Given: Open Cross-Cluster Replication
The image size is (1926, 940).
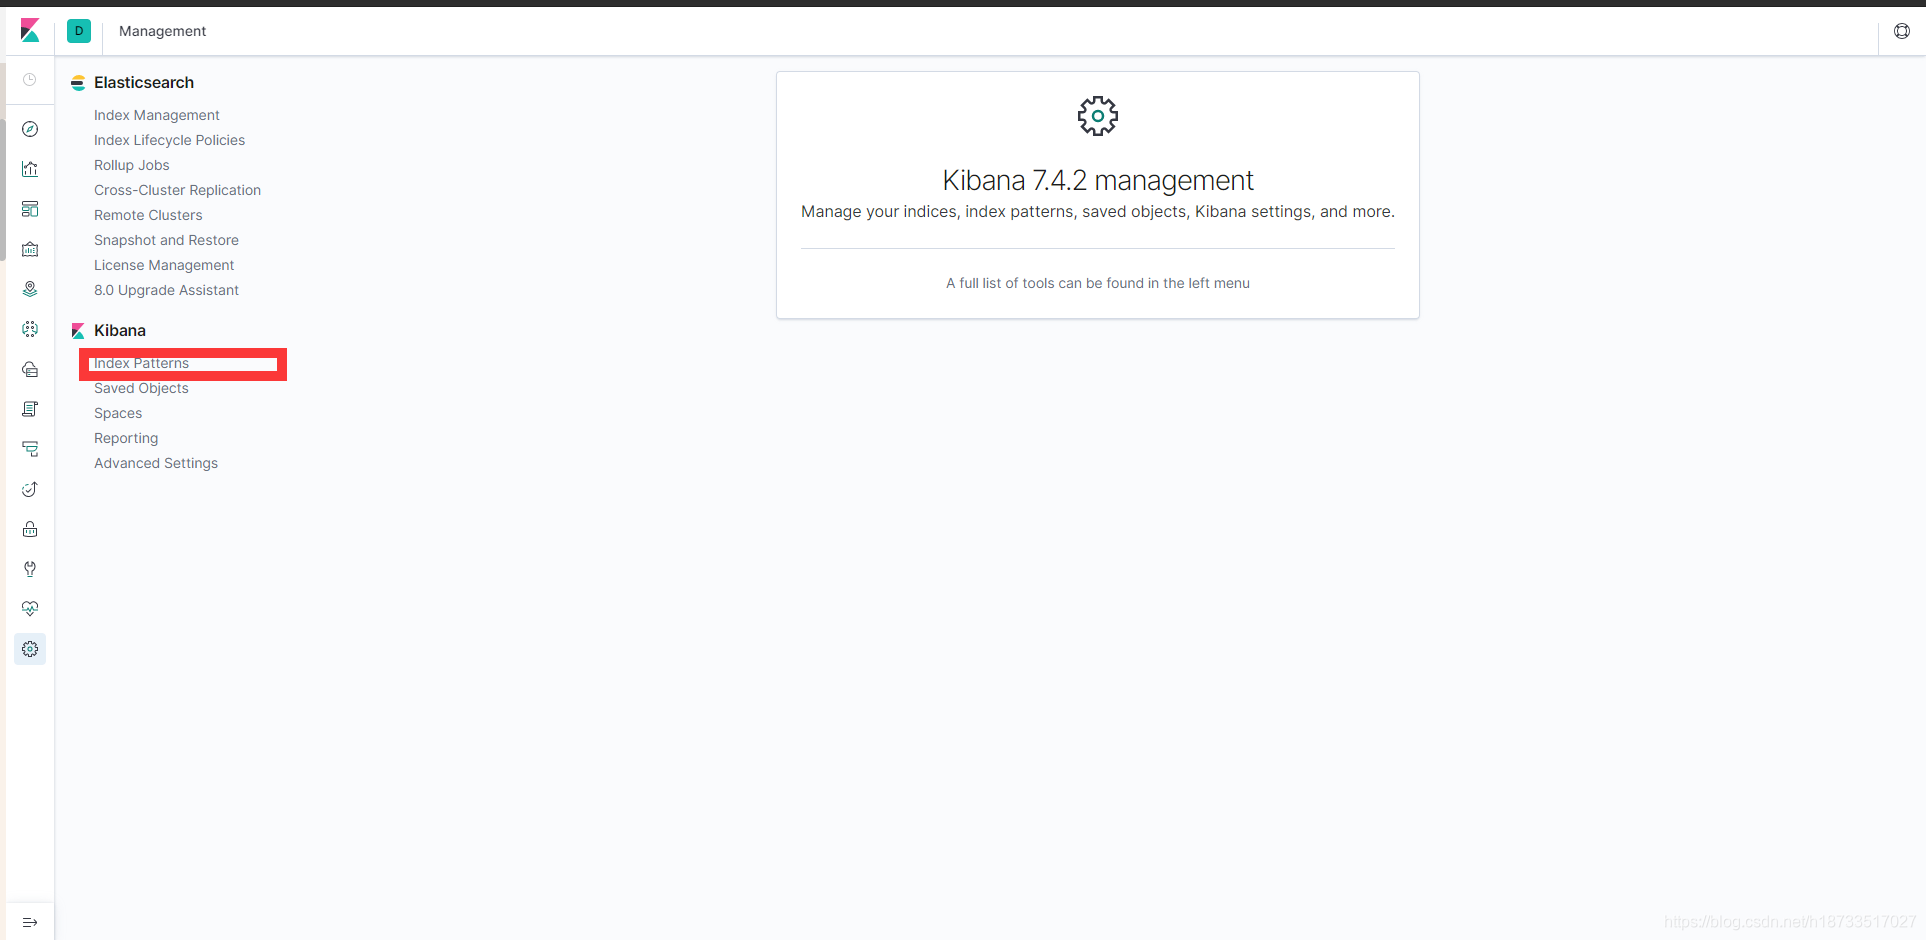Looking at the screenshot, I should click(177, 190).
